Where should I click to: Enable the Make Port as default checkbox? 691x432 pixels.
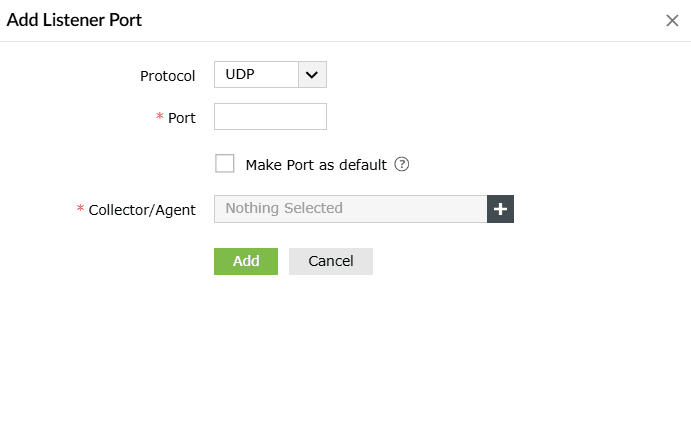click(225, 164)
